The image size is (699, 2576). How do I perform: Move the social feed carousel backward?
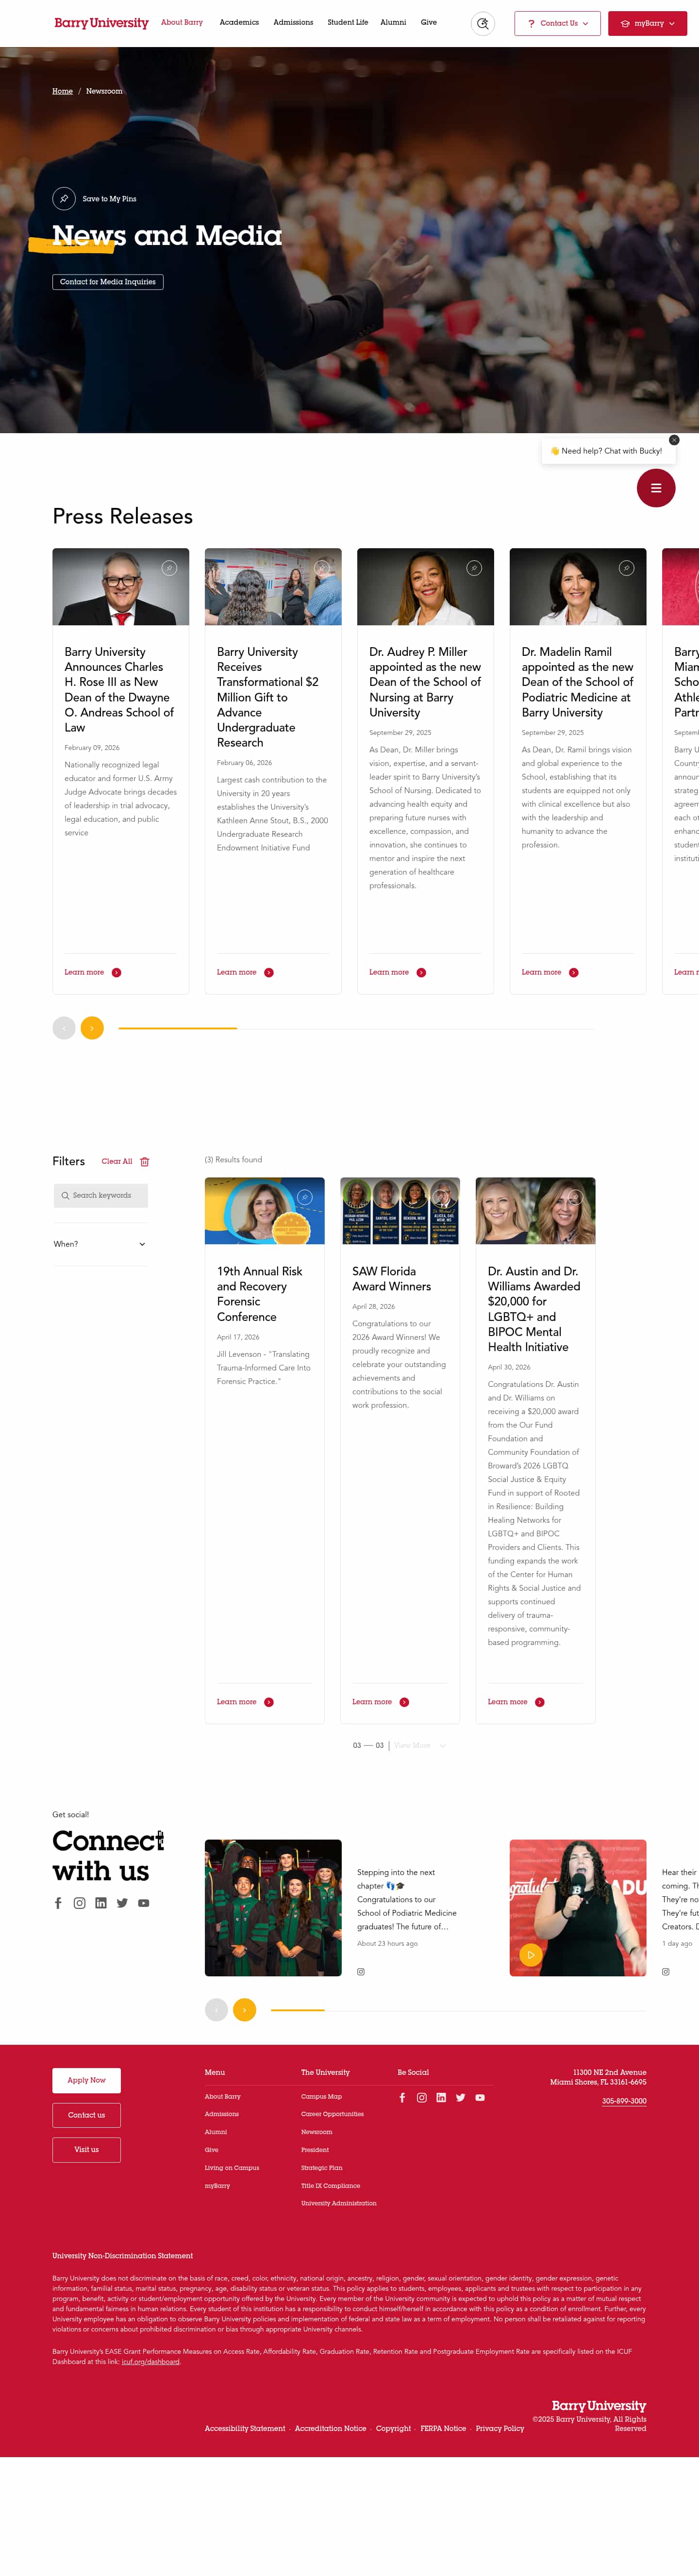click(216, 2010)
